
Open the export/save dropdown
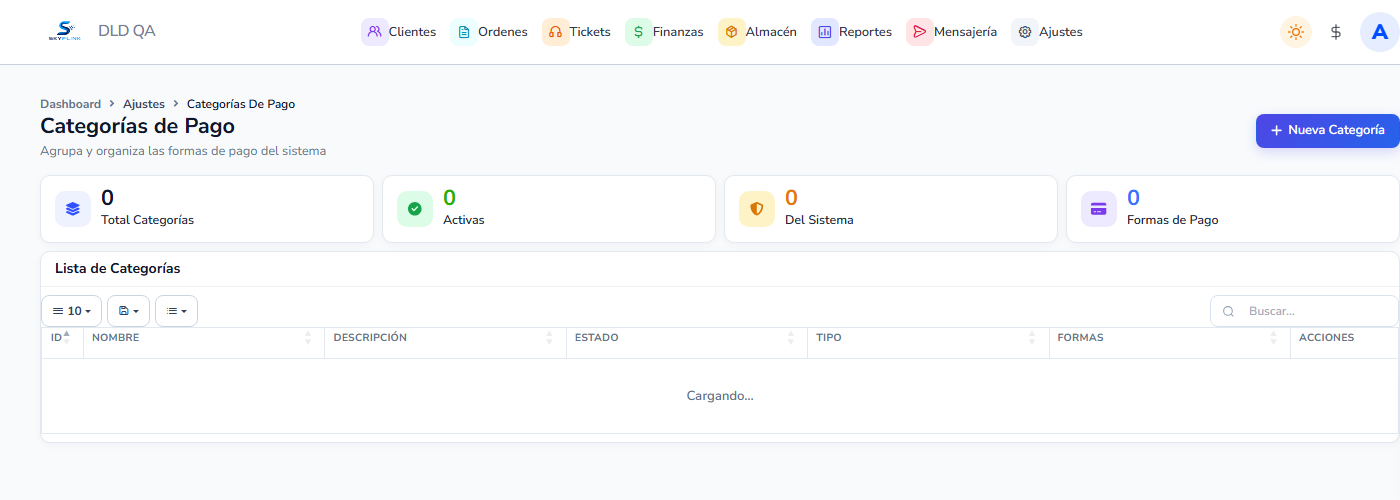pyautogui.click(x=129, y=311)
